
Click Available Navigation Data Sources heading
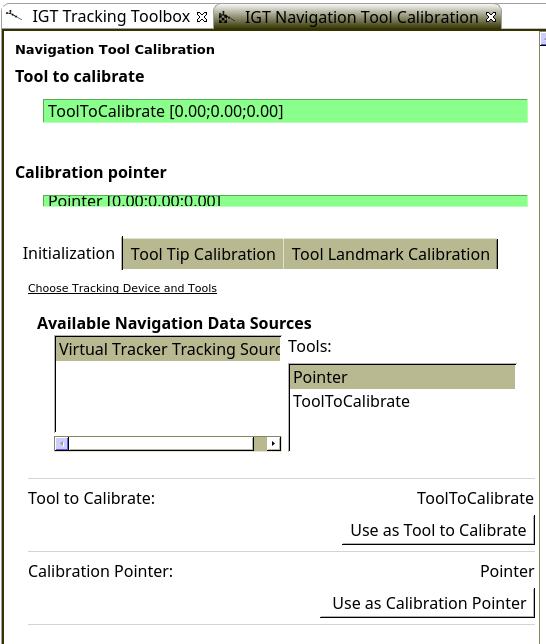tap(174, 323)
